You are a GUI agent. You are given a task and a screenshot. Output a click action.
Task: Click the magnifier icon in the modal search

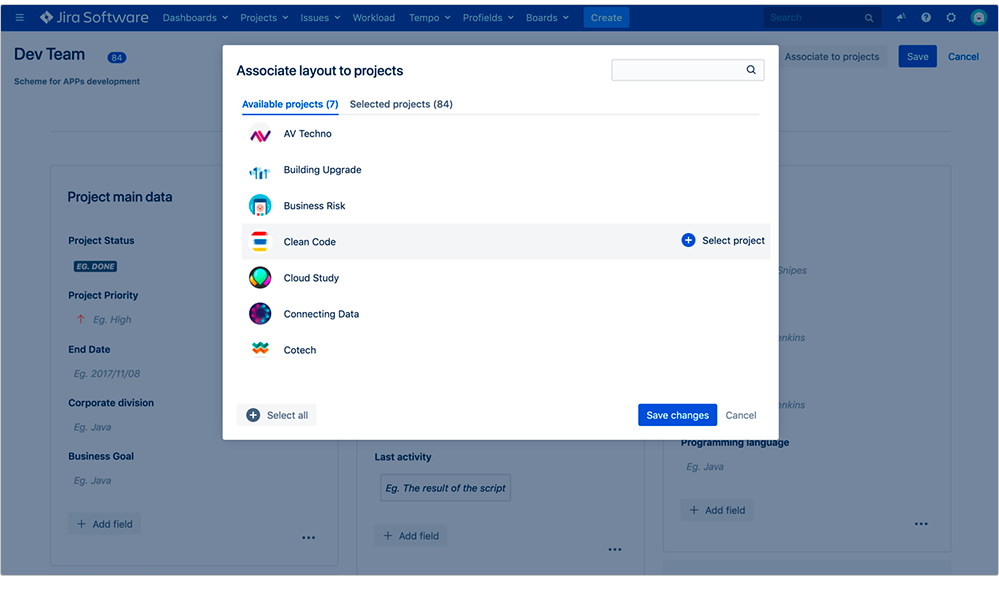point(750,70)
